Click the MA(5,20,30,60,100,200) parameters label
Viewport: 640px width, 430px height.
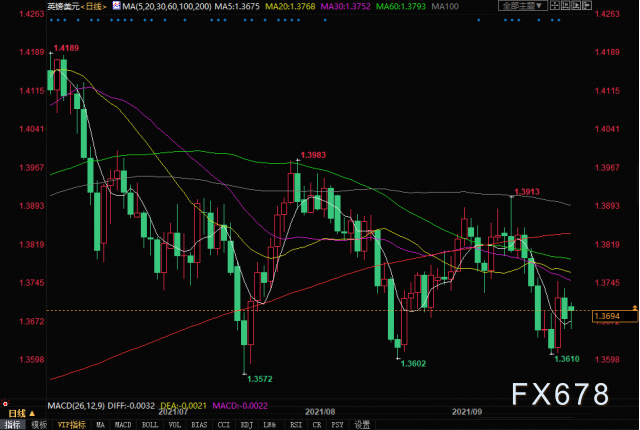coord(167,6)
